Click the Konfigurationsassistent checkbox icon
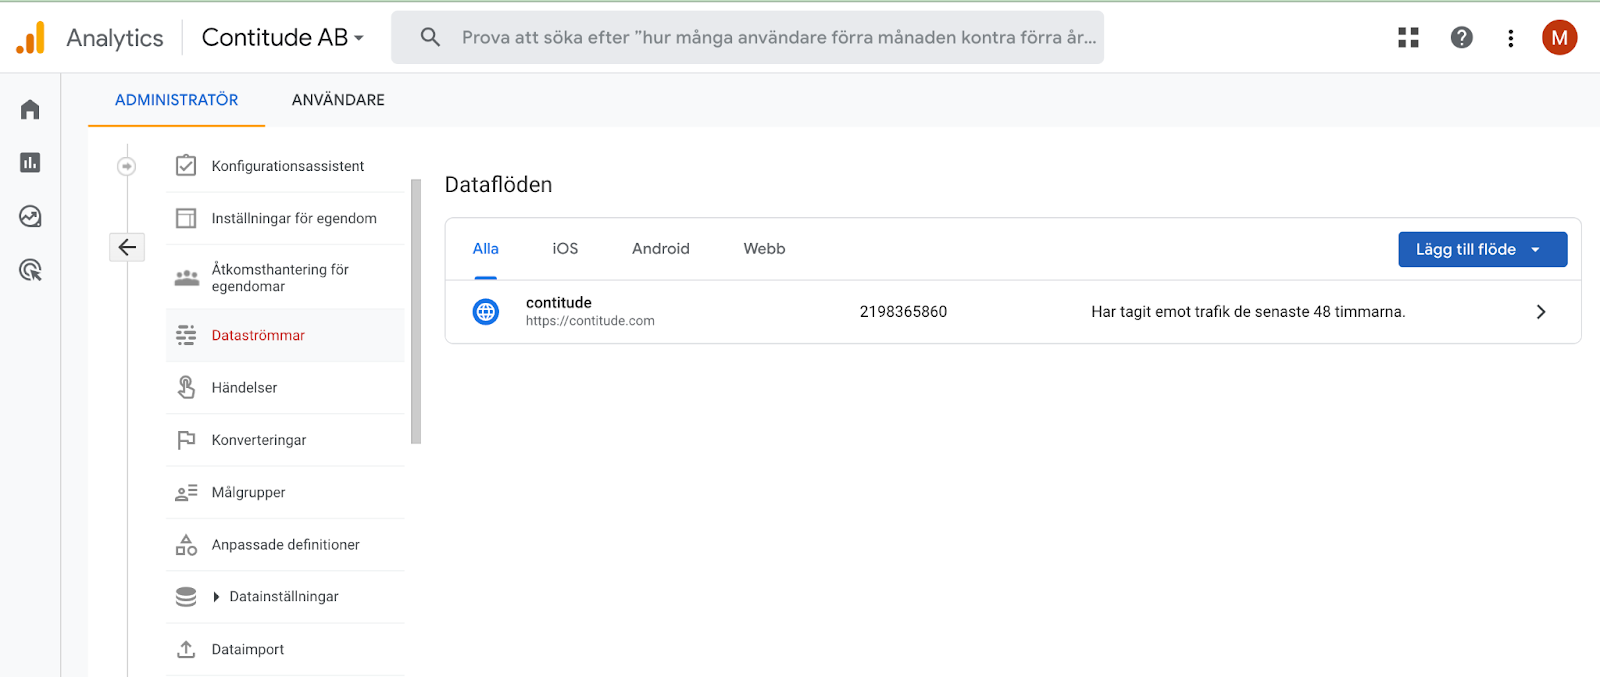The height and width of the screenshot is (677, 1600). [x=186, y=166]
